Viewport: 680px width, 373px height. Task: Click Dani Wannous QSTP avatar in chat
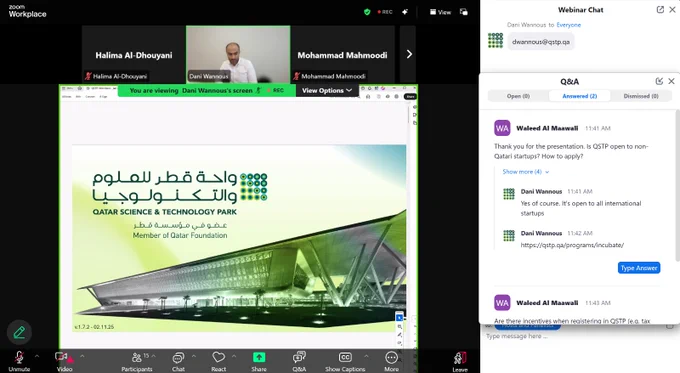point(495,40)
